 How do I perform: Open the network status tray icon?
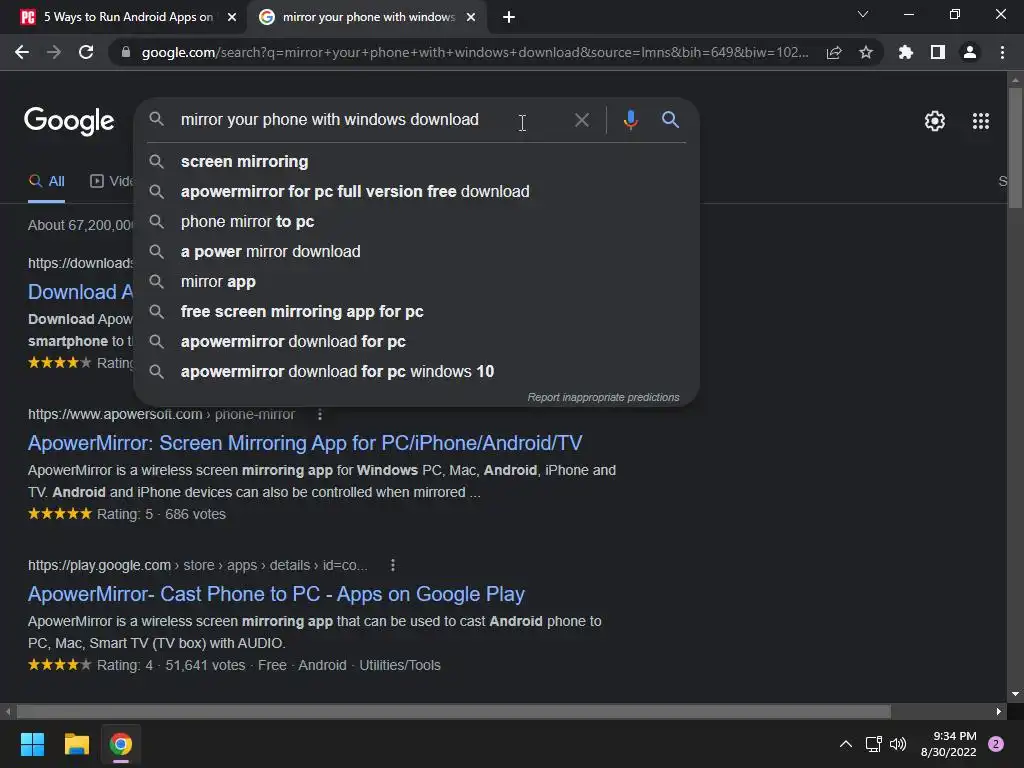(x=873, y=744)
